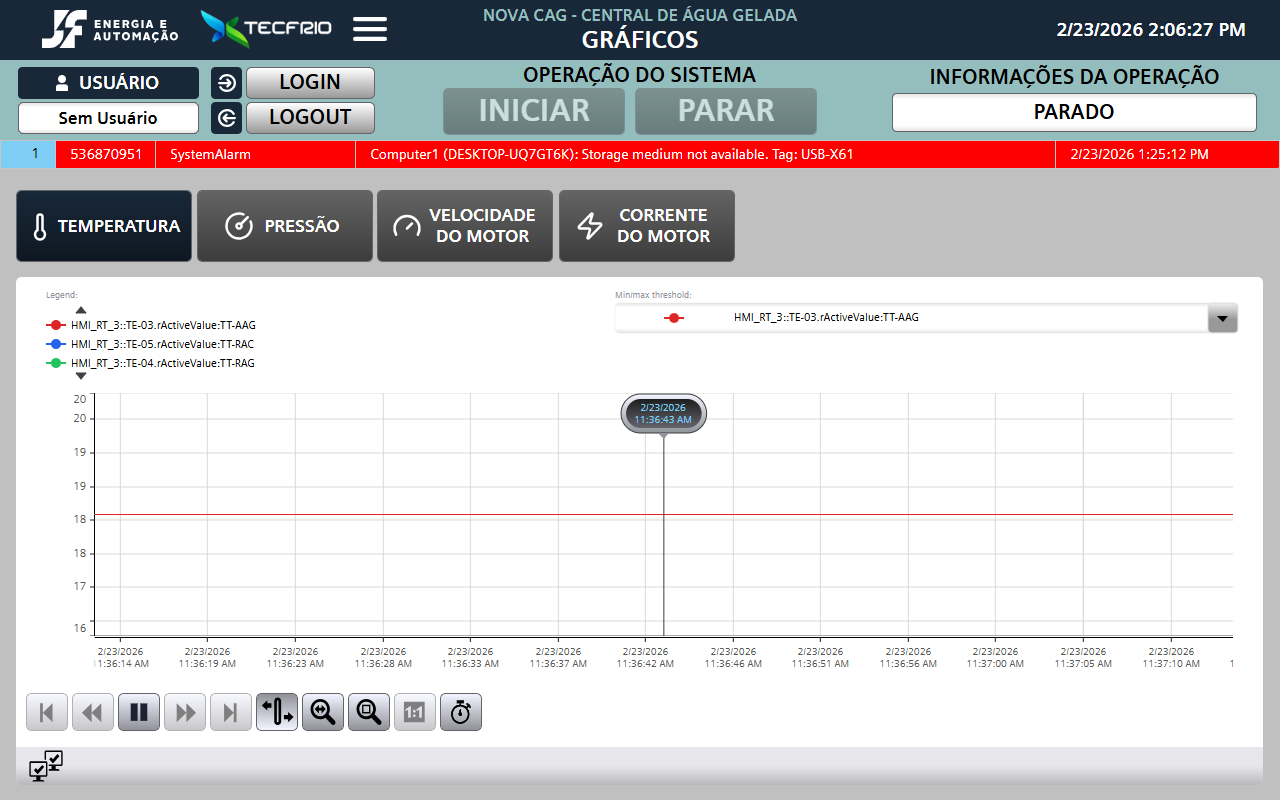Toggle the ruler cursor tool button
The image size is (1280, 800).
277,712
